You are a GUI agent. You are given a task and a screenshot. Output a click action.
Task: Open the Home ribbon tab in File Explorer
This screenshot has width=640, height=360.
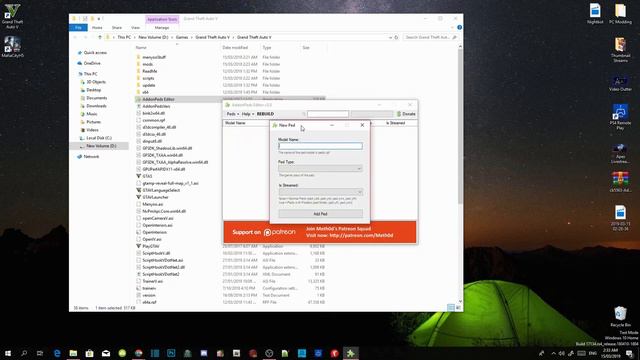click(x=97, y=27)
